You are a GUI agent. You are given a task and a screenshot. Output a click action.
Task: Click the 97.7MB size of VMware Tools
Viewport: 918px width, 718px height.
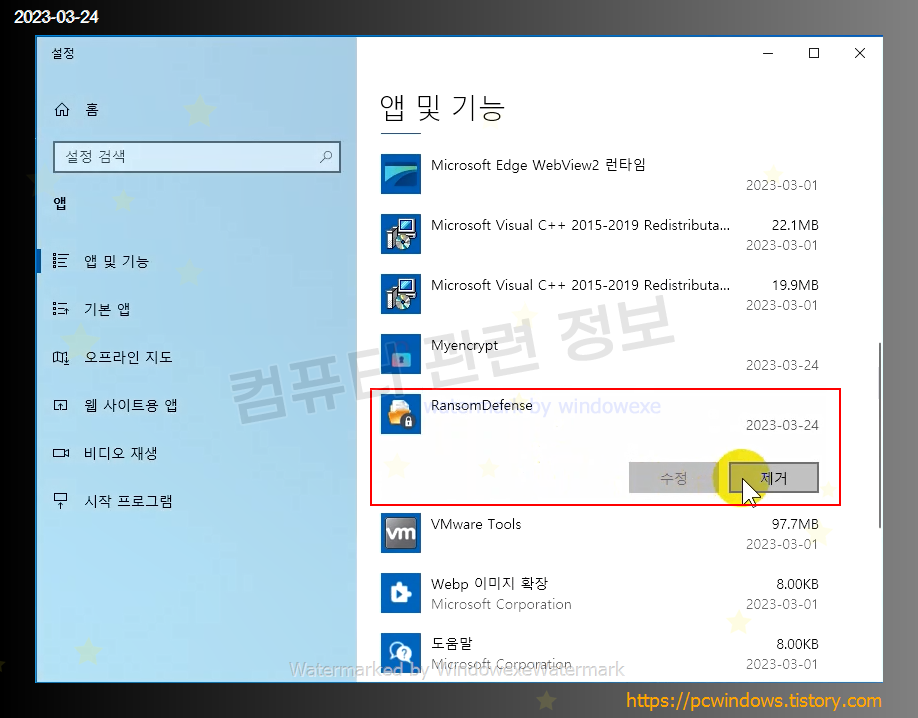point(794,524)
